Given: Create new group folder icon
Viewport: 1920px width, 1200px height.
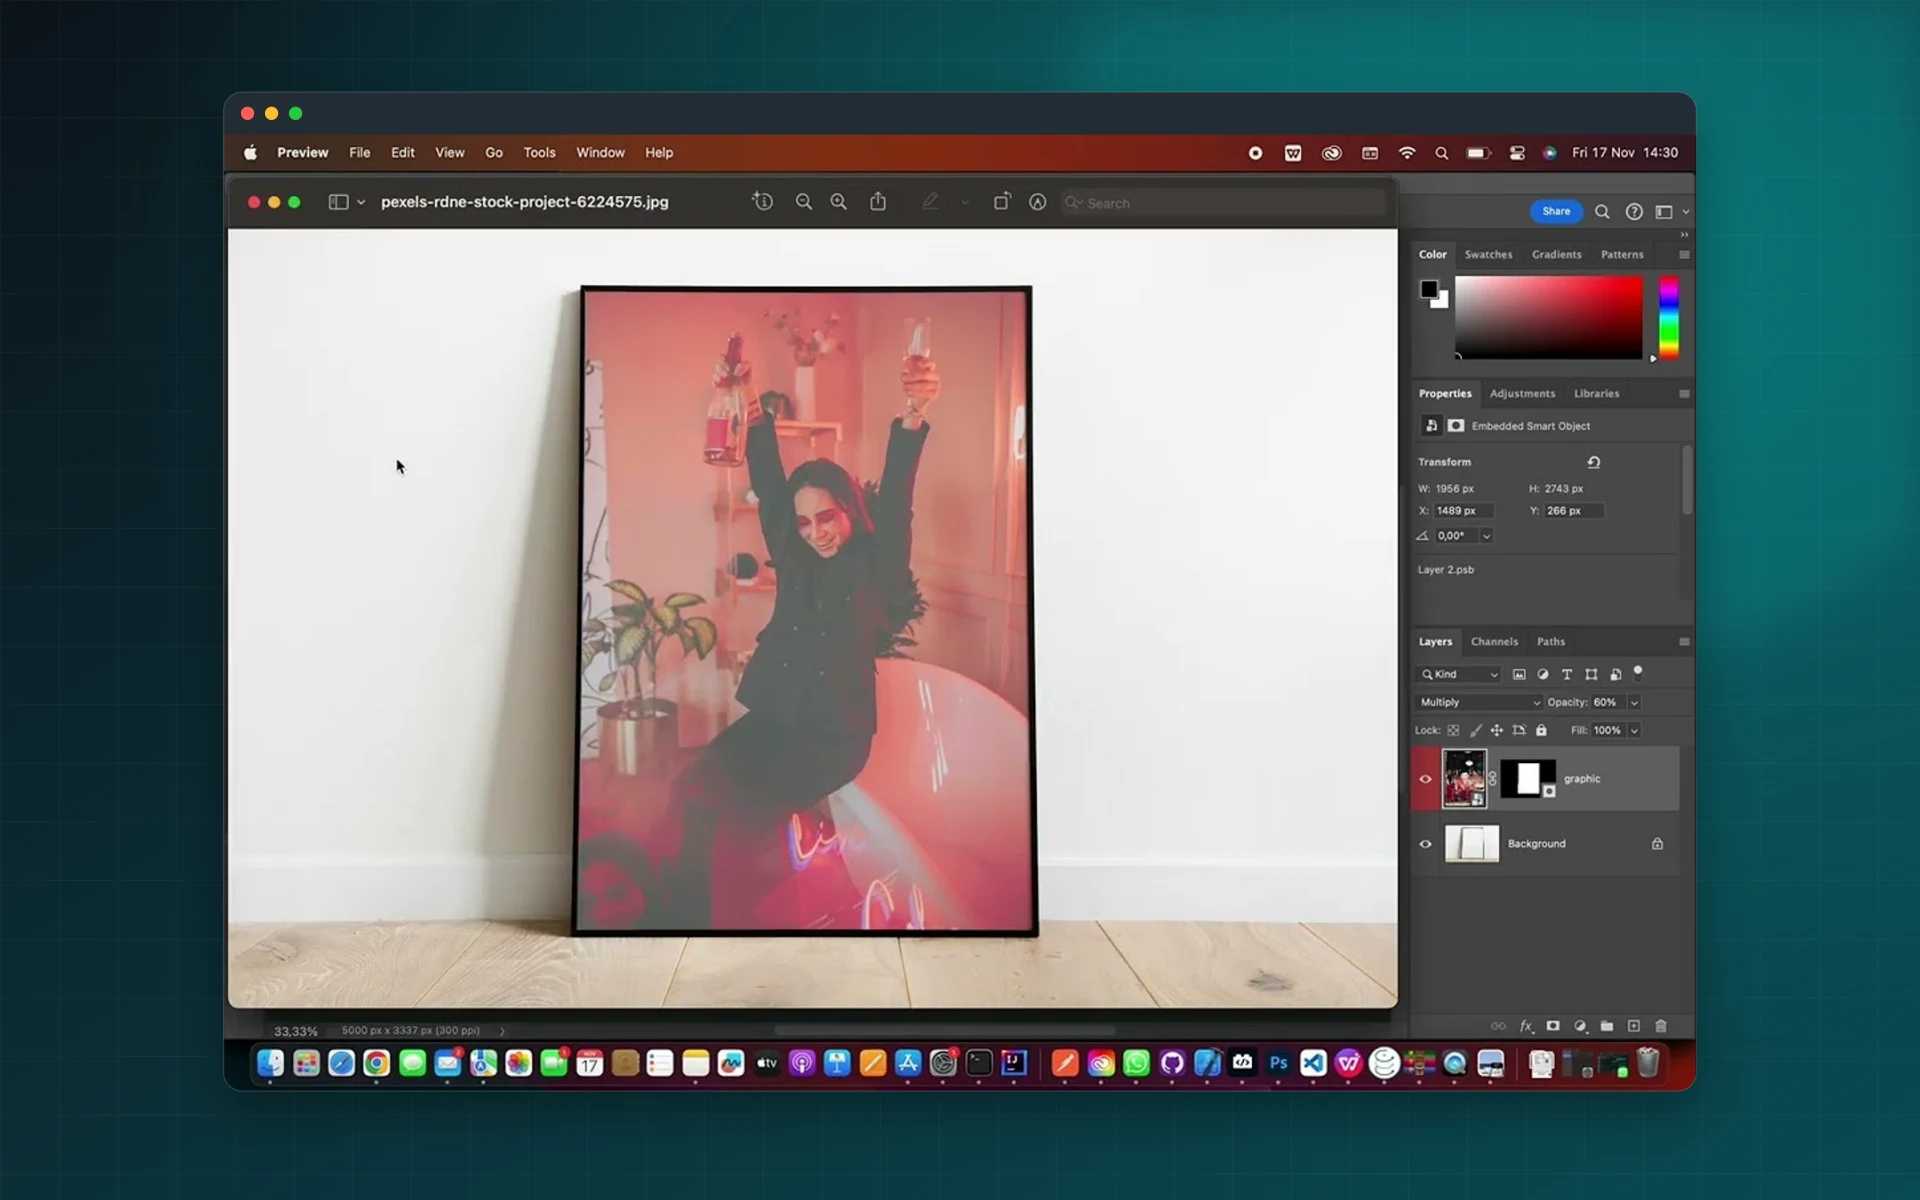Looking at the screenshot, I should pyautogui.click(x=1607, y=1026).
